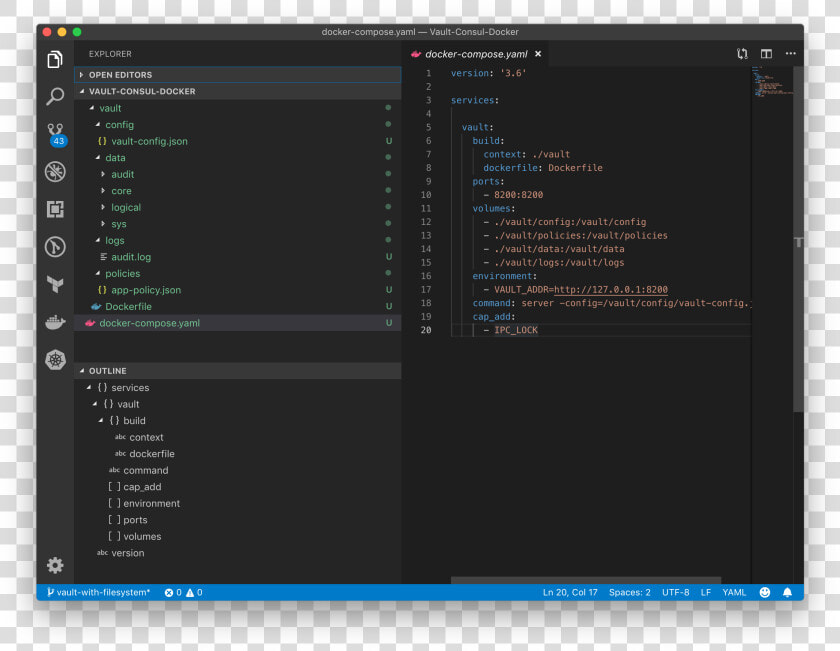Screen dimensions: 840x651
Task: Split the editor with split icon
Action: tap(766, 54)
